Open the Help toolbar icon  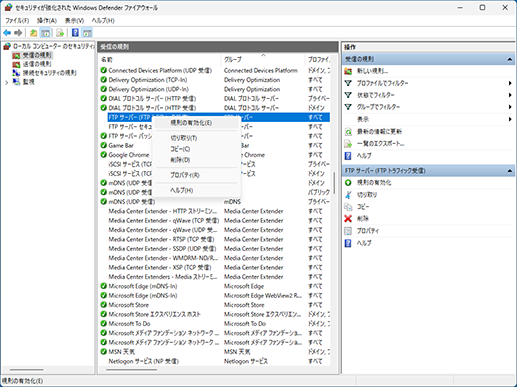75,33
